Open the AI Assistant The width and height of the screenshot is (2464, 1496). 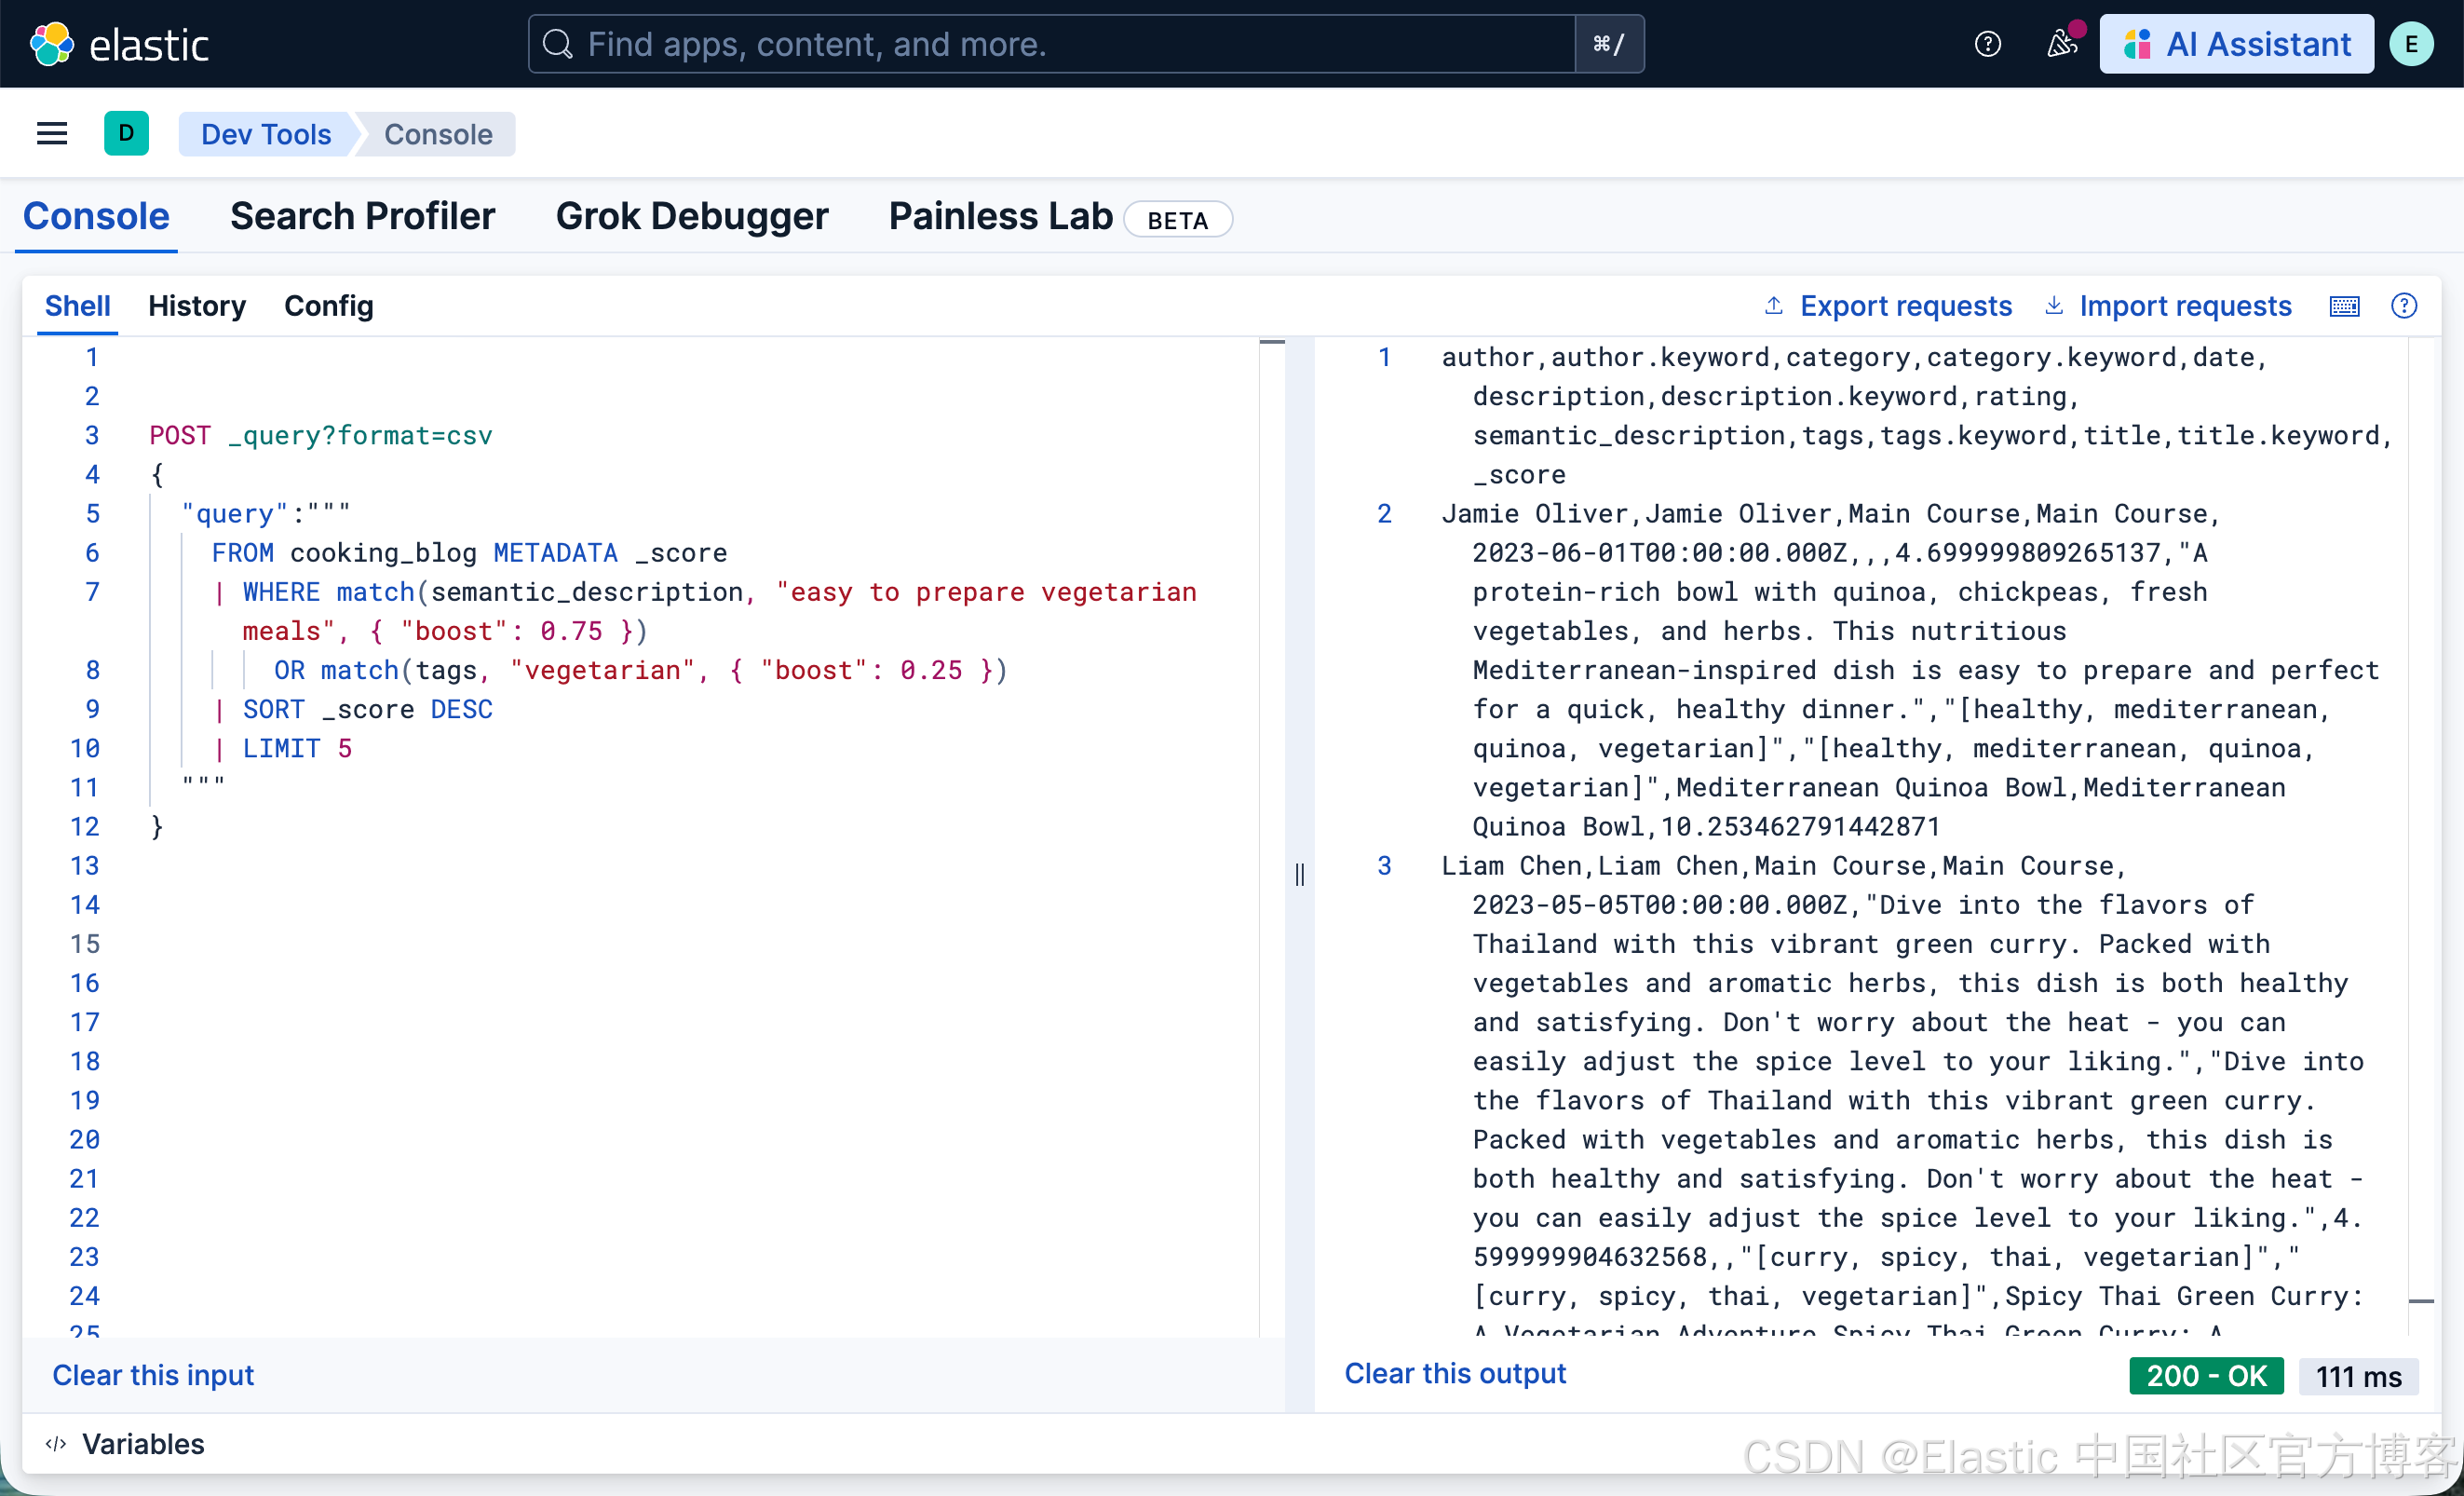pyautogui.click(x=2236, y=44)
